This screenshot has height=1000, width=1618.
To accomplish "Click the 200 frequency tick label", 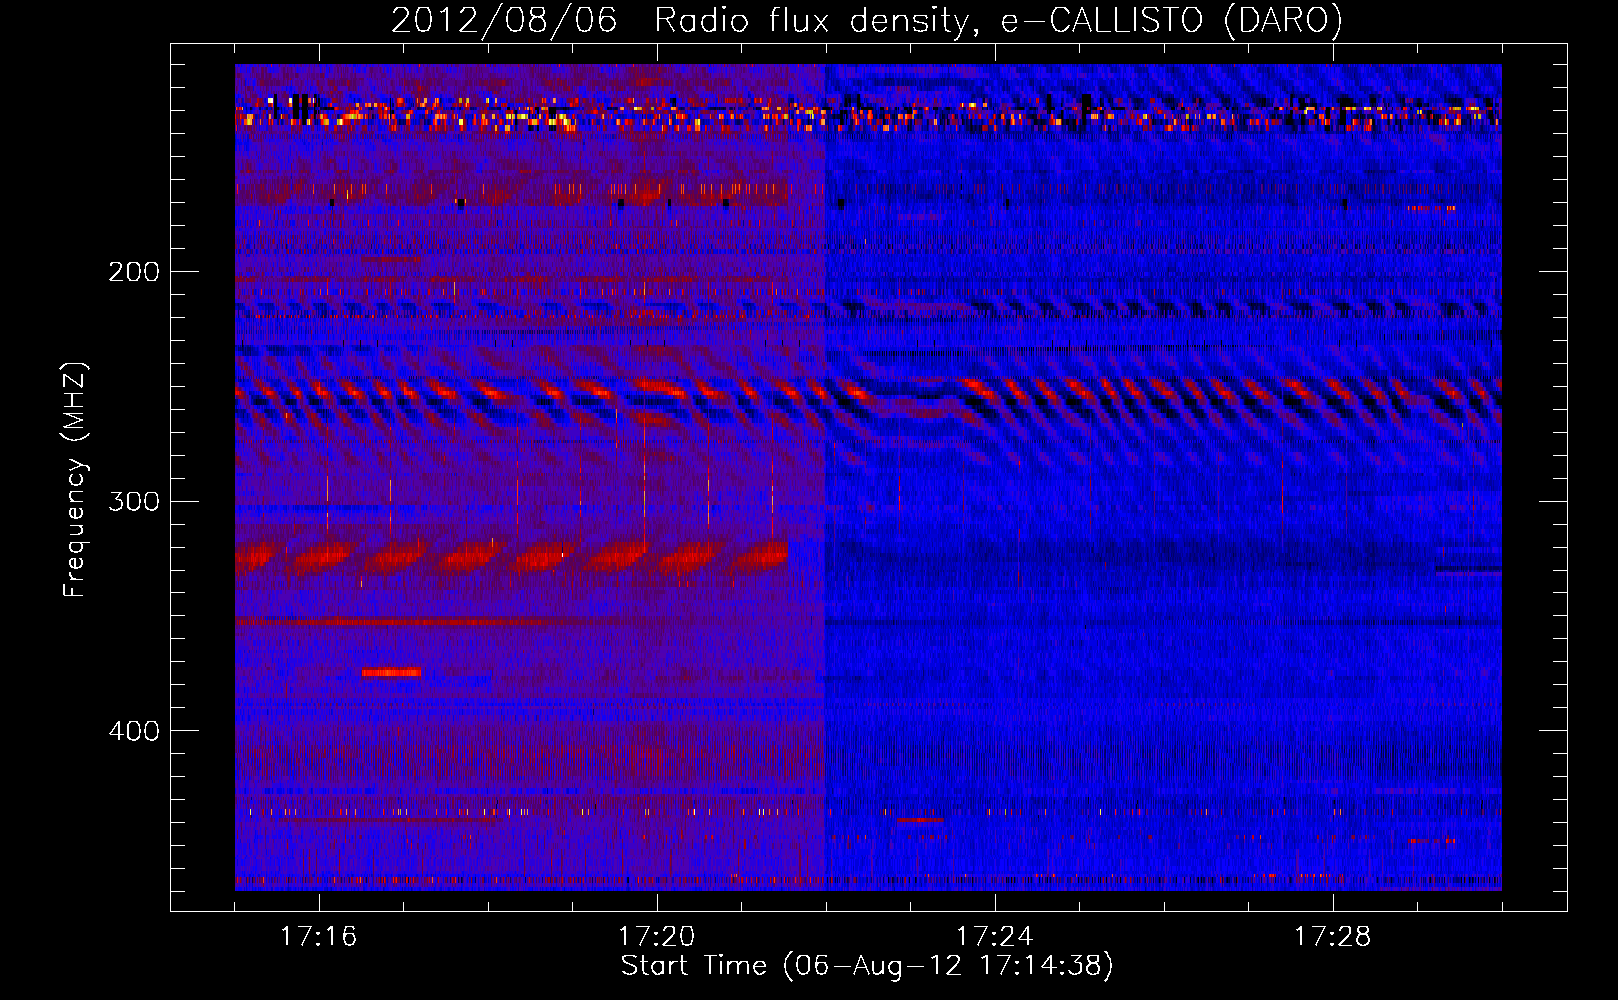I will [x=134, y=272].
